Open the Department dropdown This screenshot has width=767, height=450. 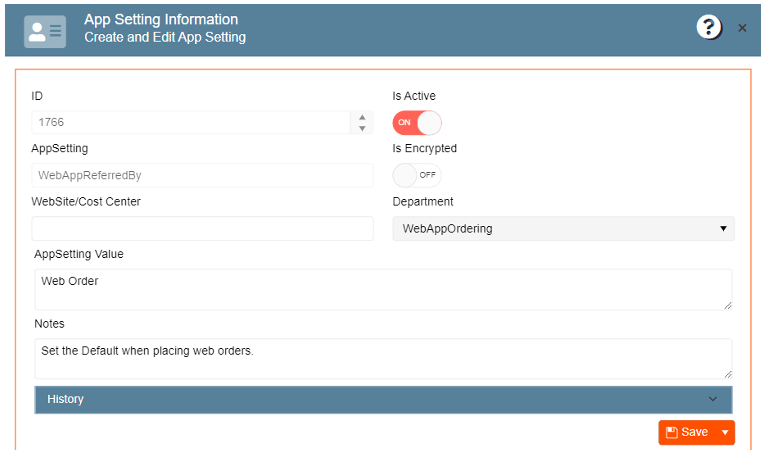point(563,229)
